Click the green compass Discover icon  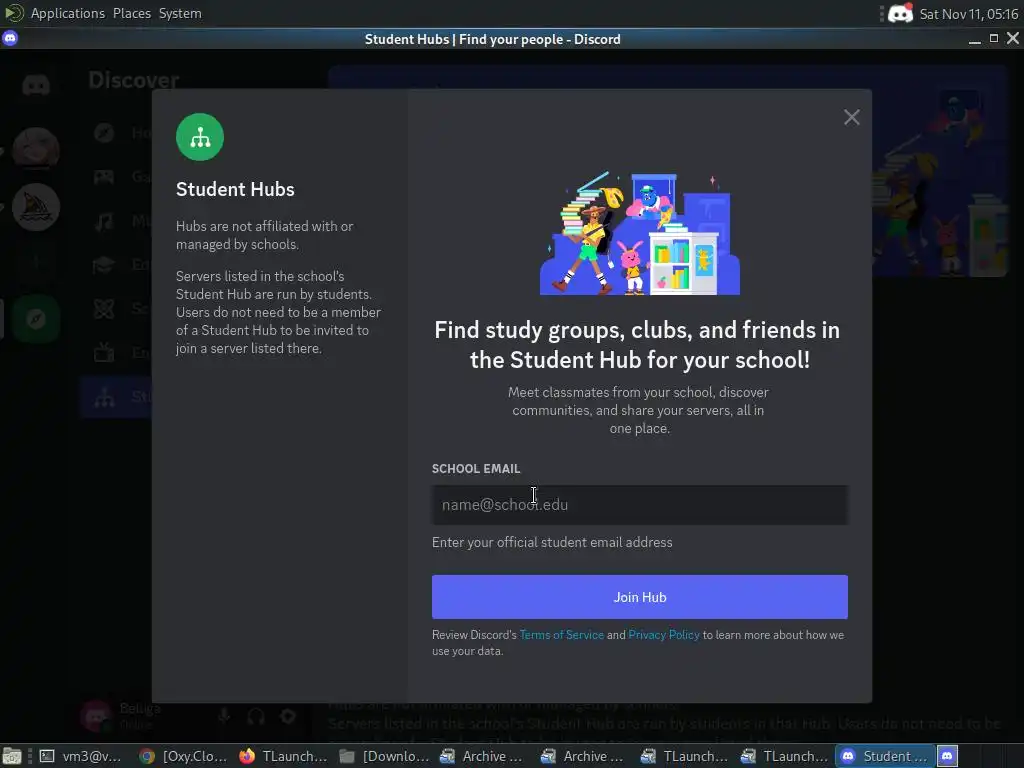click(36, 319)
